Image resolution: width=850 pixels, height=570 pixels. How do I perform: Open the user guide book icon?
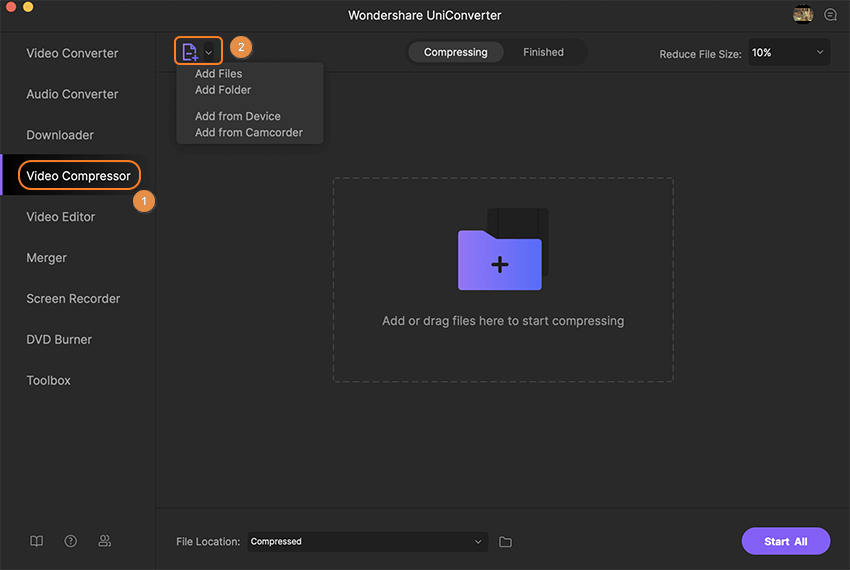click(x=37, y=541)
